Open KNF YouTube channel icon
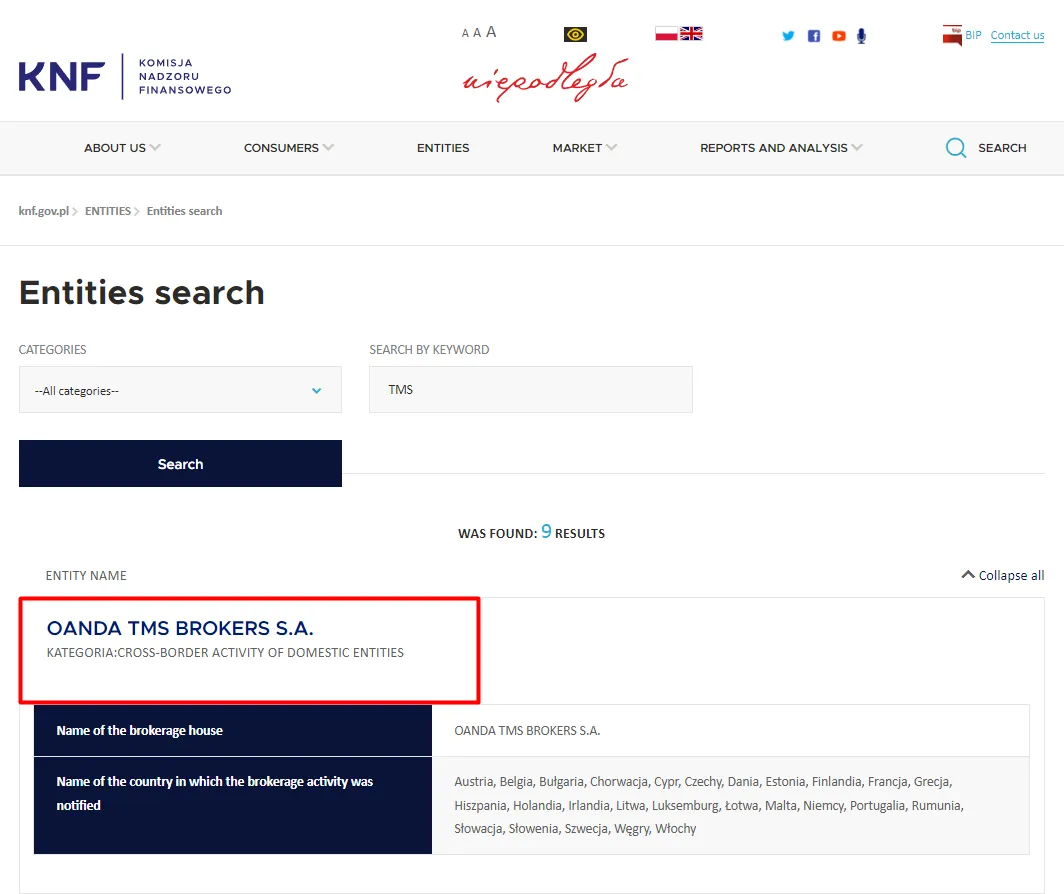This screenshot has width=1064, height=894. (x=839, y=36)
